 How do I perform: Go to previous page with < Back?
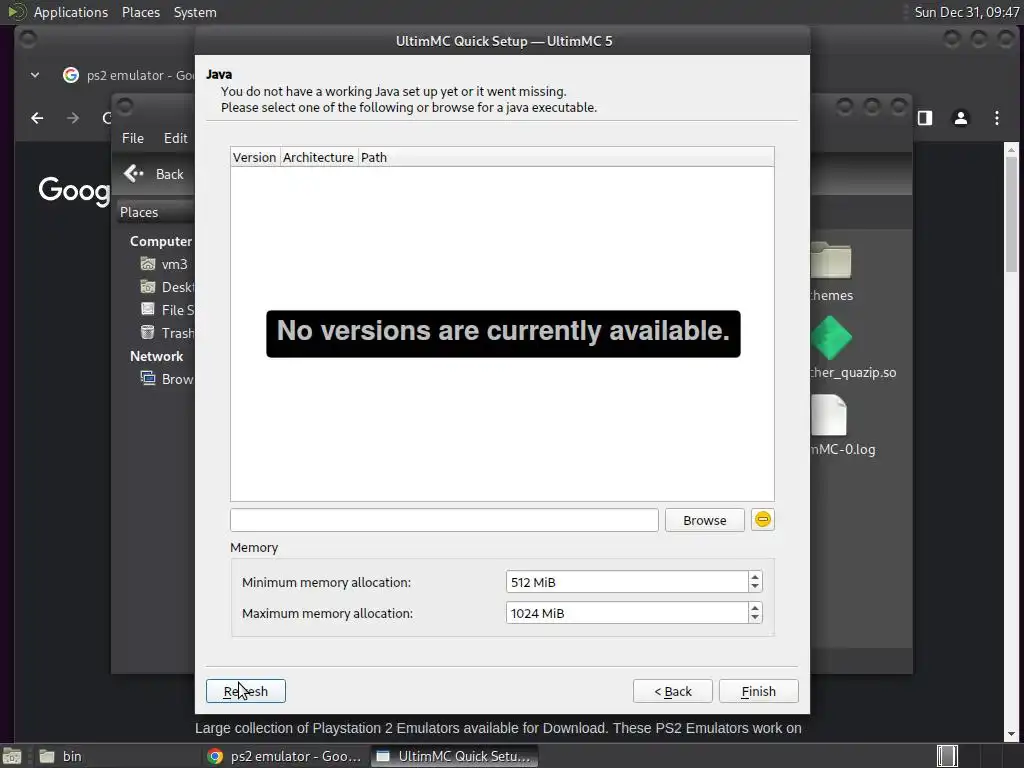[673, 691]
